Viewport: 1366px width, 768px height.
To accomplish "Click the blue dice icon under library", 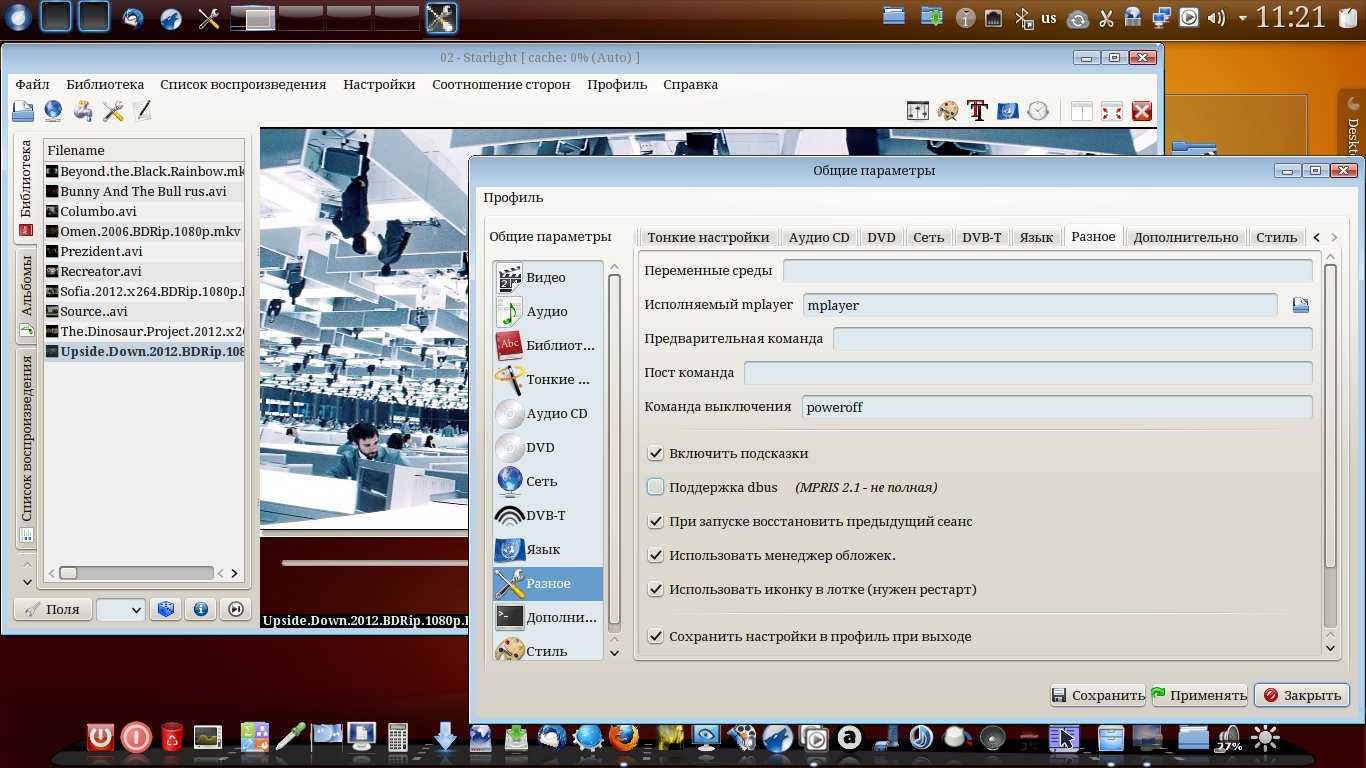I will (x=166, y=609).
